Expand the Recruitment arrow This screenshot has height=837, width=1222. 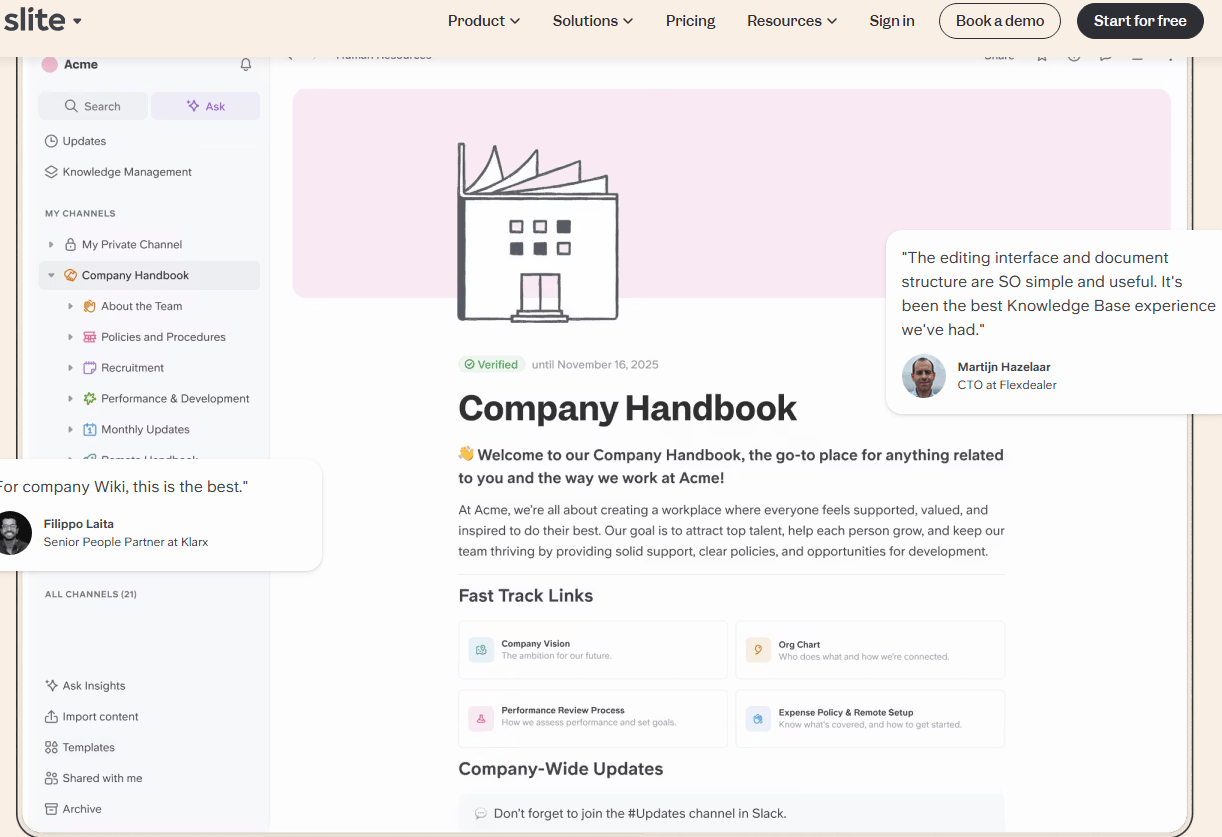70,368
